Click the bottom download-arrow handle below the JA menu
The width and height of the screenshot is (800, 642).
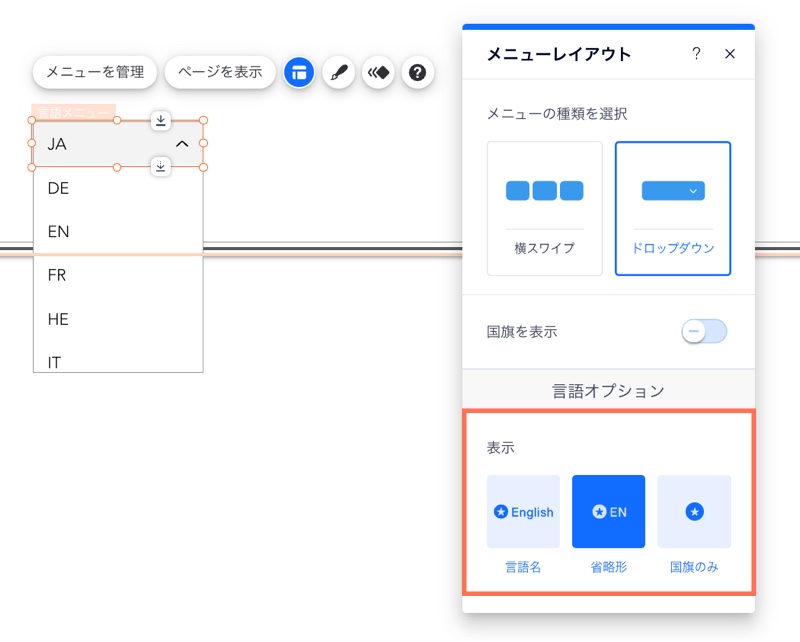pyautogui.click(x=161, y=166)
